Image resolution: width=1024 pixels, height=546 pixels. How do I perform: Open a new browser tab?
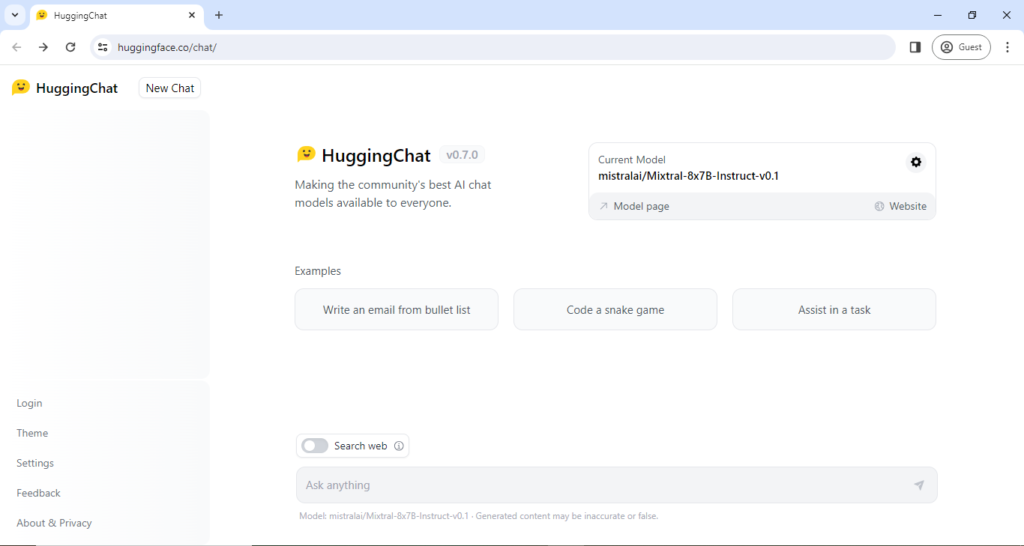219,15
